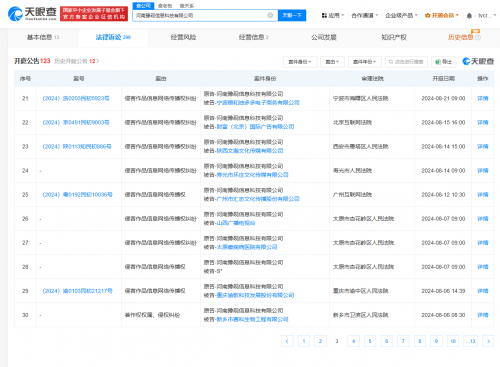Select the 法律诉讼 tab
This screenshot has height=367, width=500.
click(x=113, y=37)
